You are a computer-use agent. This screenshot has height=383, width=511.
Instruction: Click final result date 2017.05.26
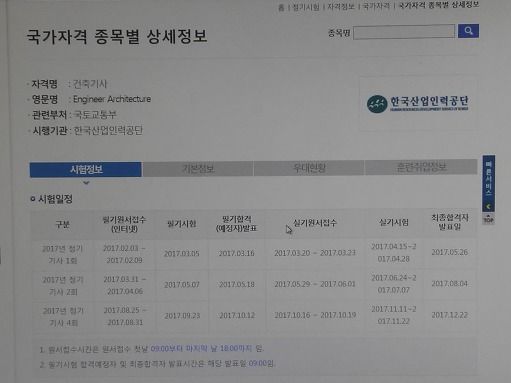(x=450, y=252)
